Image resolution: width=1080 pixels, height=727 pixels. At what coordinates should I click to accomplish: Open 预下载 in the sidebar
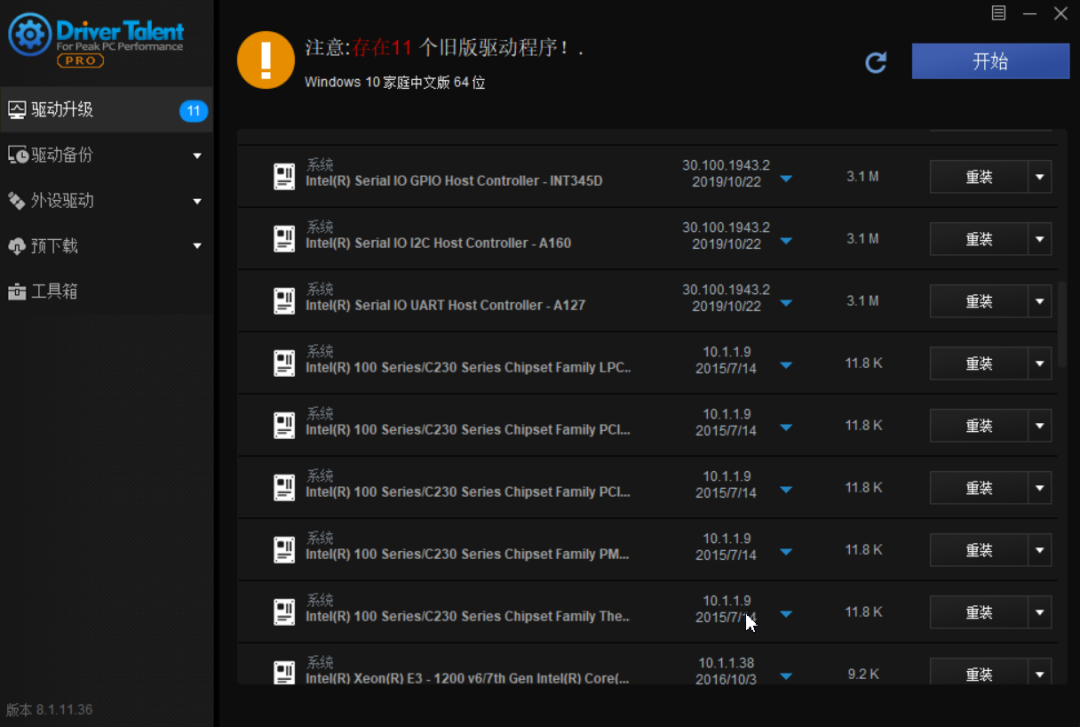click(x=107, y=246)
